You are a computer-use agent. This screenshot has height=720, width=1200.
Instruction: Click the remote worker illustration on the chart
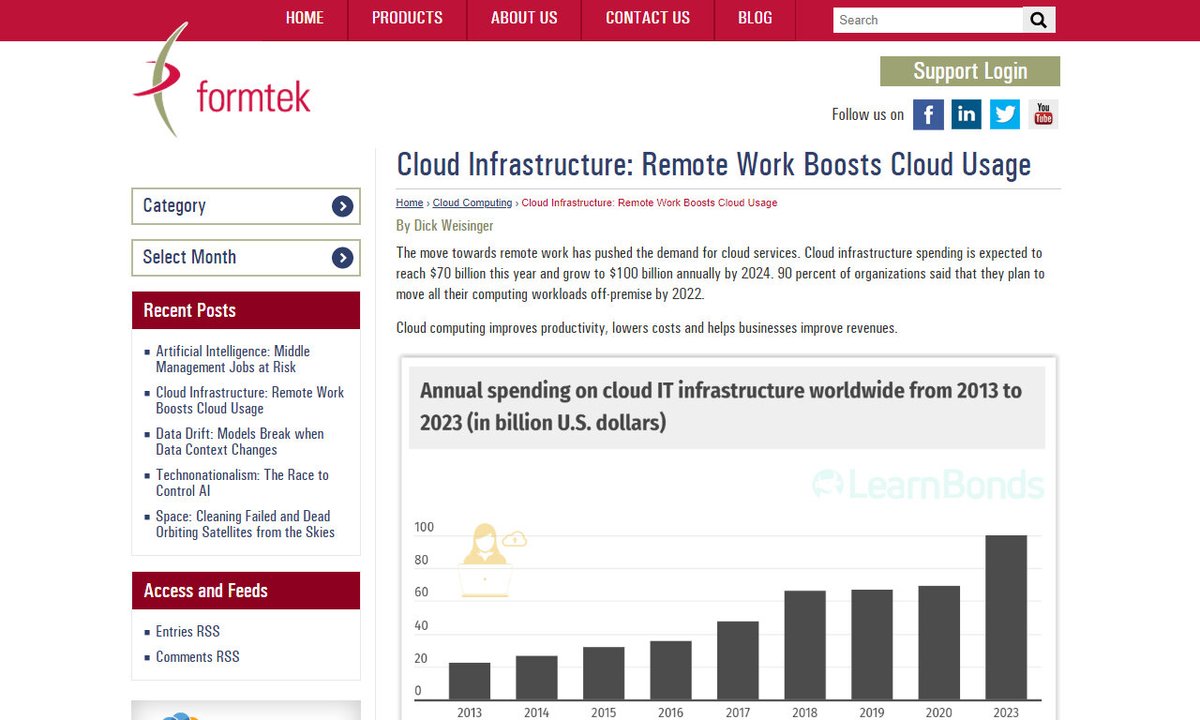click(486, 560)
